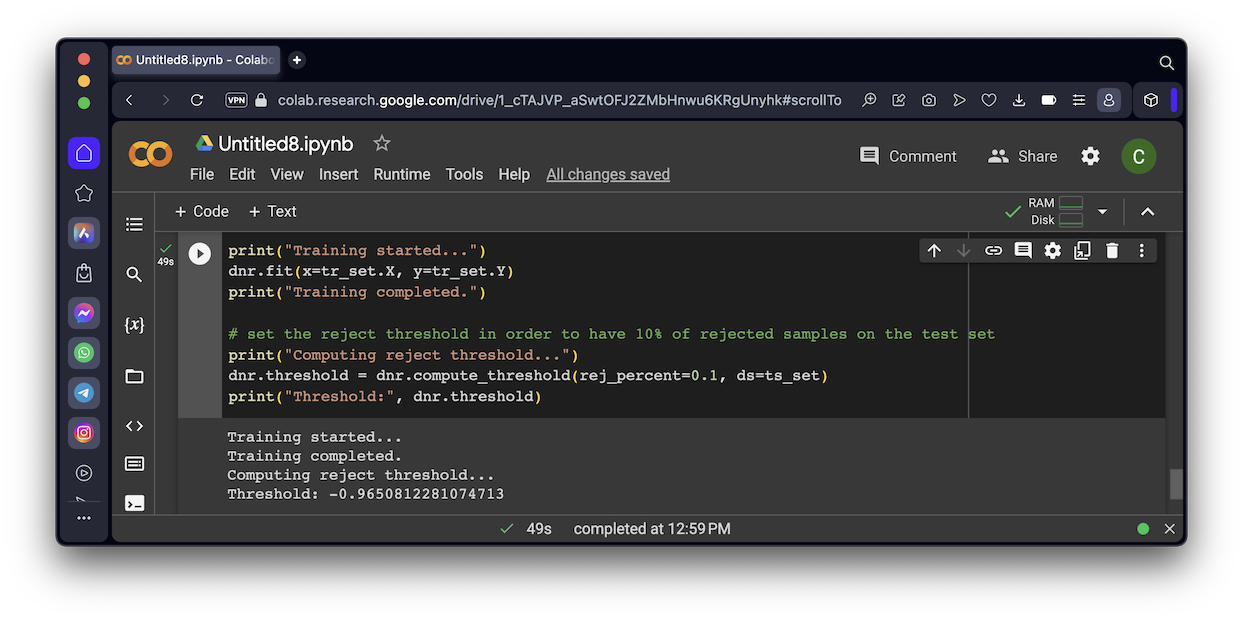Open the terminal panel in sidebar
Image resolution: width=1243 pixels, height=620 pixels.
134,503
